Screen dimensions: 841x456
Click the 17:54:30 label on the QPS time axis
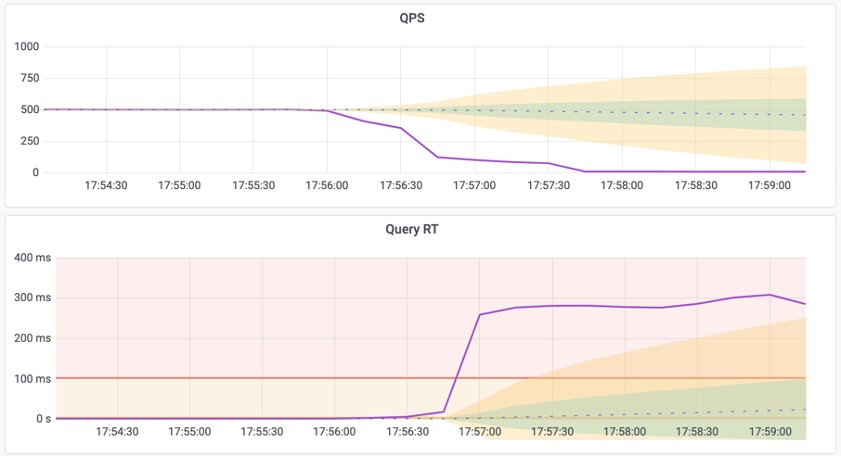coord(105,186)
